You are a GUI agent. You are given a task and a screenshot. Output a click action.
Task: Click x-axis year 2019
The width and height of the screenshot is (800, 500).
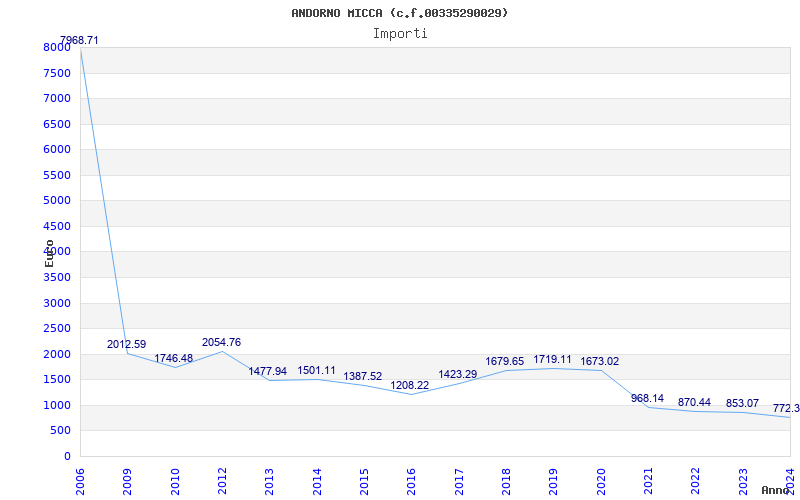pyautogui.click(x=554, y=482)
